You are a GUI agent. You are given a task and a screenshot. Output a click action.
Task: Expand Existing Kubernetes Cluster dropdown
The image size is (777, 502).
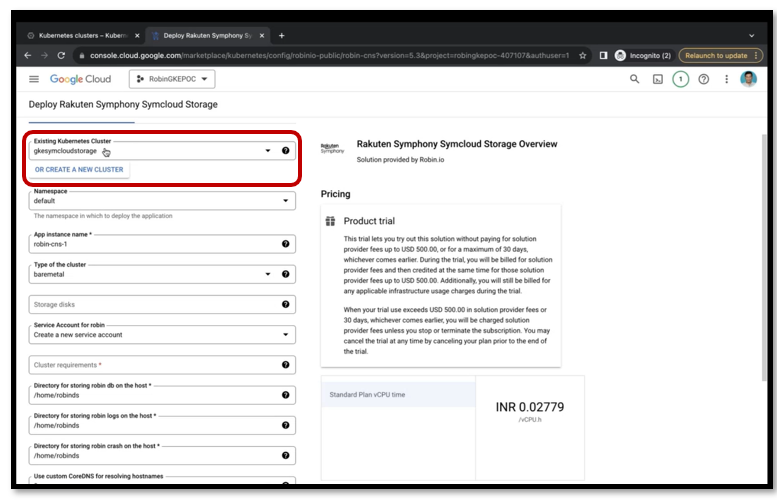pos(268,151)
